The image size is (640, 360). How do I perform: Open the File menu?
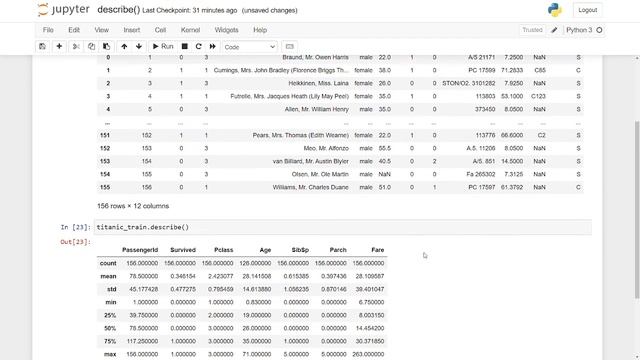[48, 30]
